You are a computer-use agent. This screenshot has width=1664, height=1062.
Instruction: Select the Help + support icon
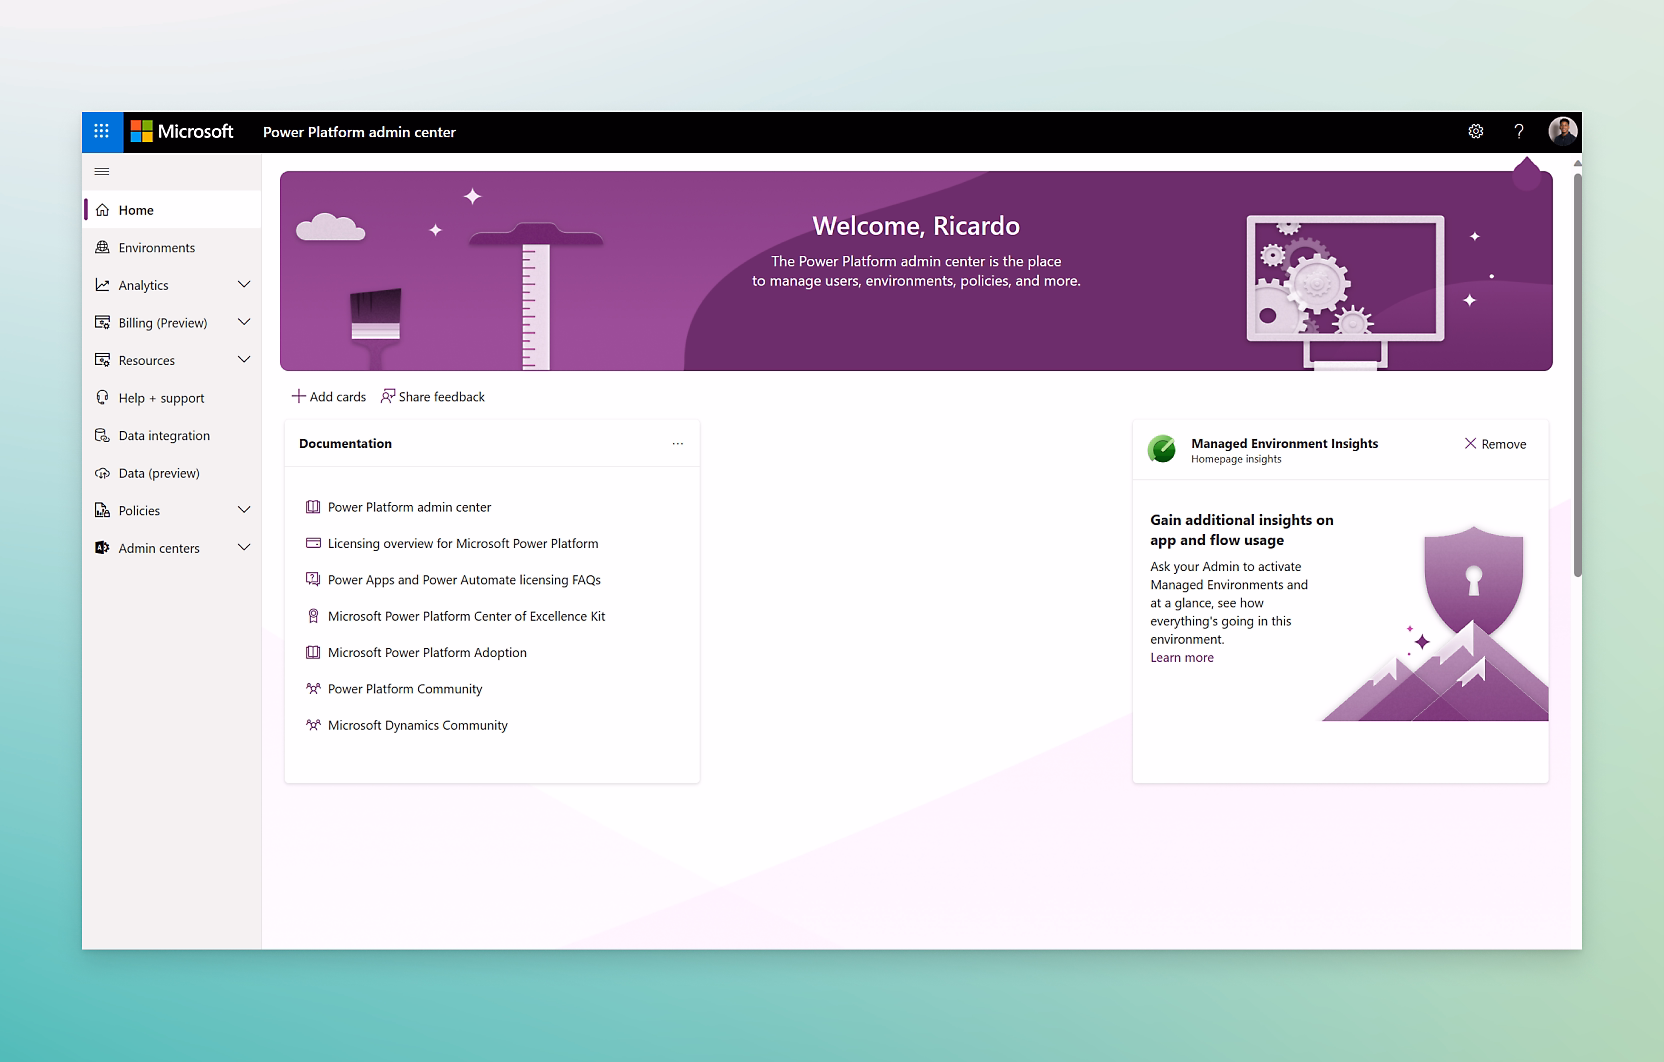coord(103,397)
